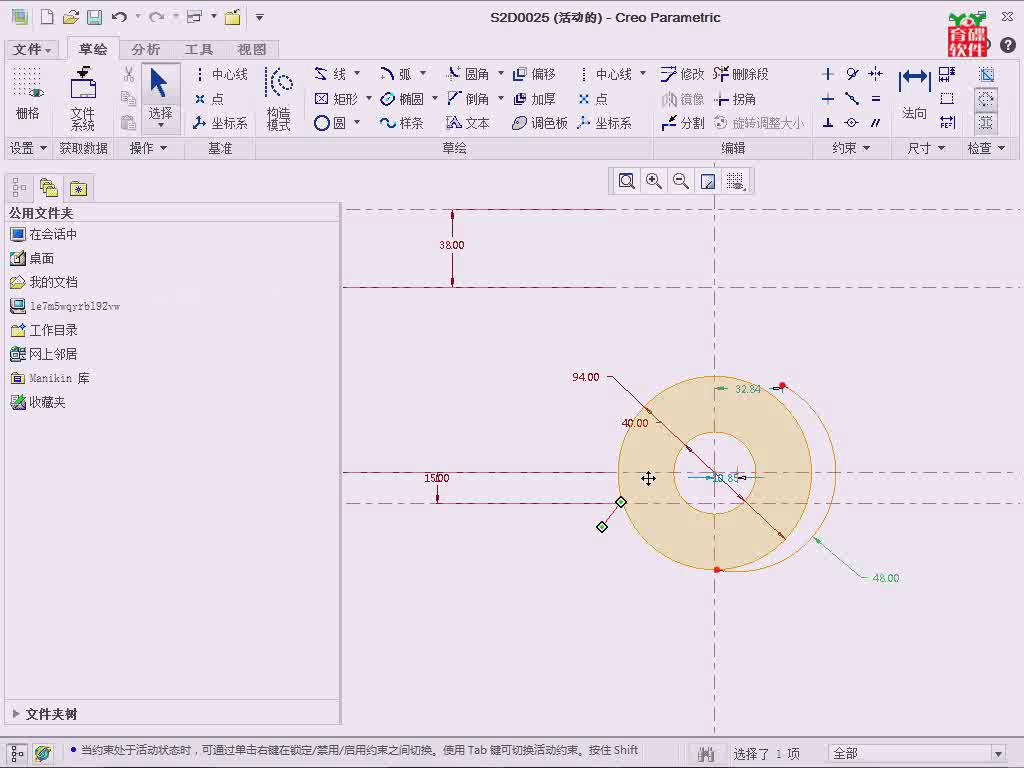
Task: Open the folder browser navigator tab
Action: pos(49,188)
